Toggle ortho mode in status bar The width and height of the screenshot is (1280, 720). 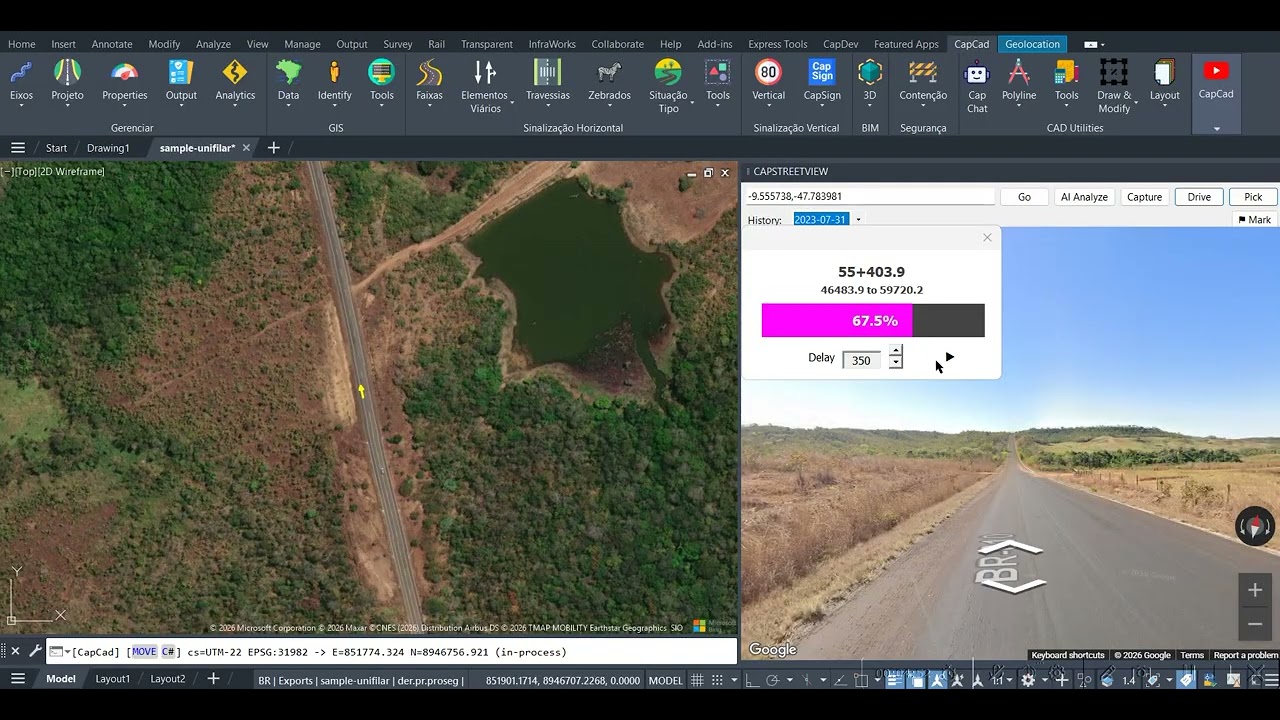(x=752, y=680)
